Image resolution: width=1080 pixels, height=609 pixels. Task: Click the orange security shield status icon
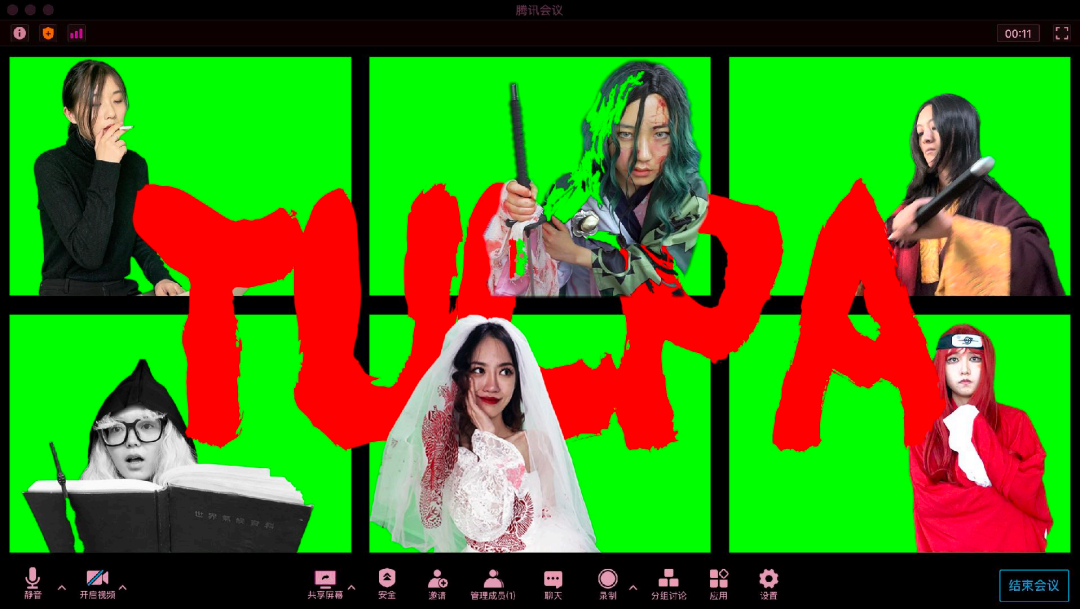point(48,33)
